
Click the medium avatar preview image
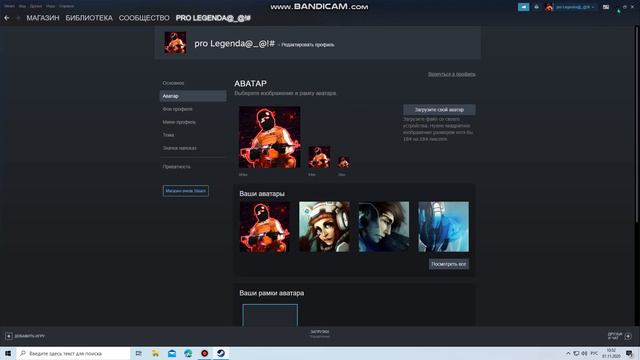coord(319,157)
